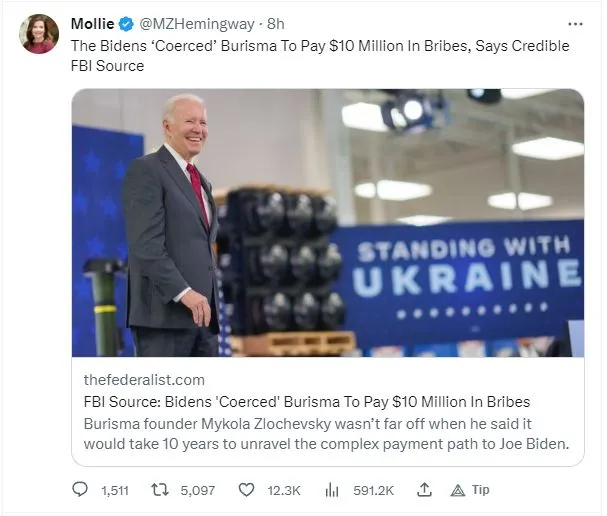The image size is (607, 516).
Task: Click the Tip triangle icon
Action: [x=458, y=490]
